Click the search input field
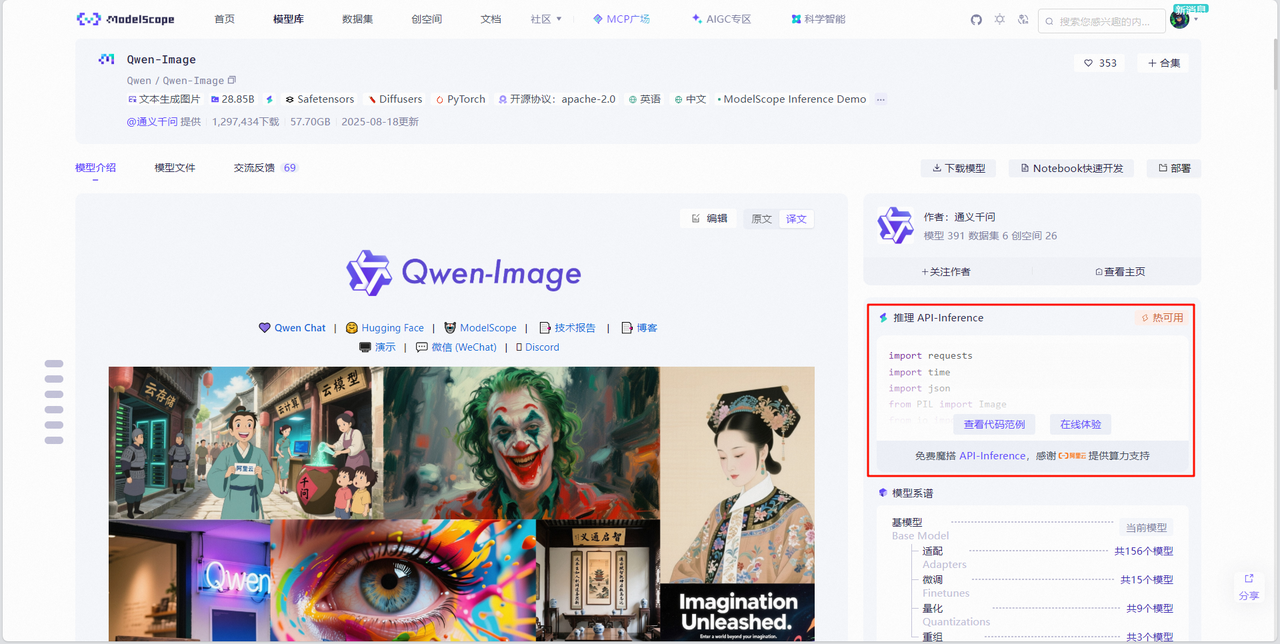The width and height of the screenshot is (1280, 644). (1108, 21)
